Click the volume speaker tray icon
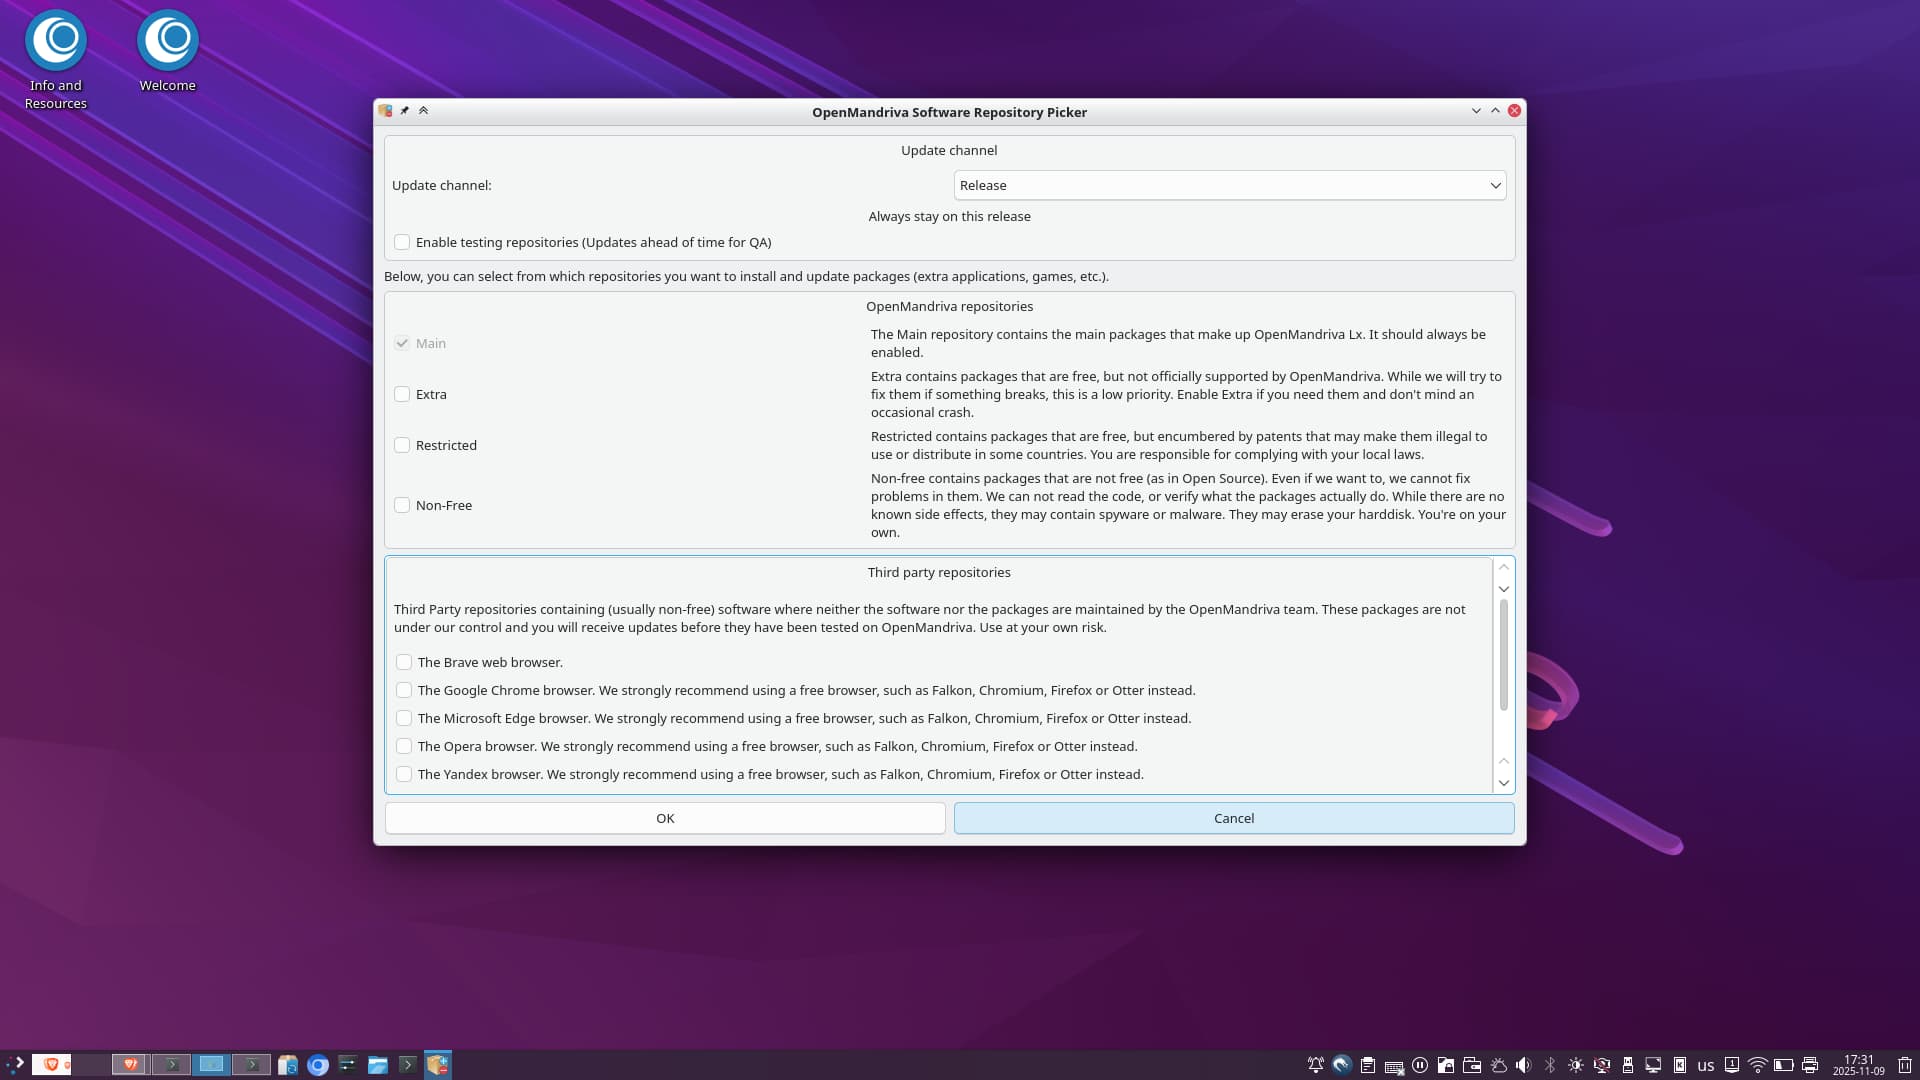 tap(1523, 1065)
